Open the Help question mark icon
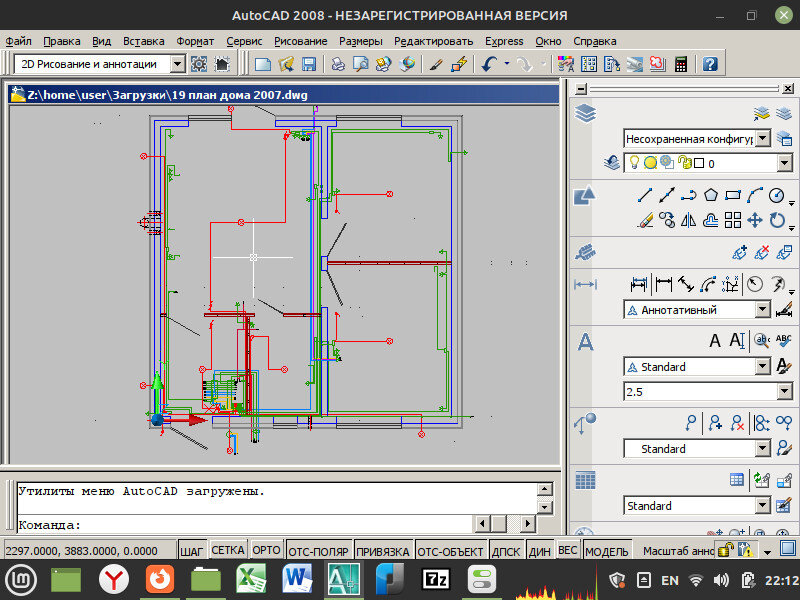This screenshot has height=600, width=800. tap(710, 64)
